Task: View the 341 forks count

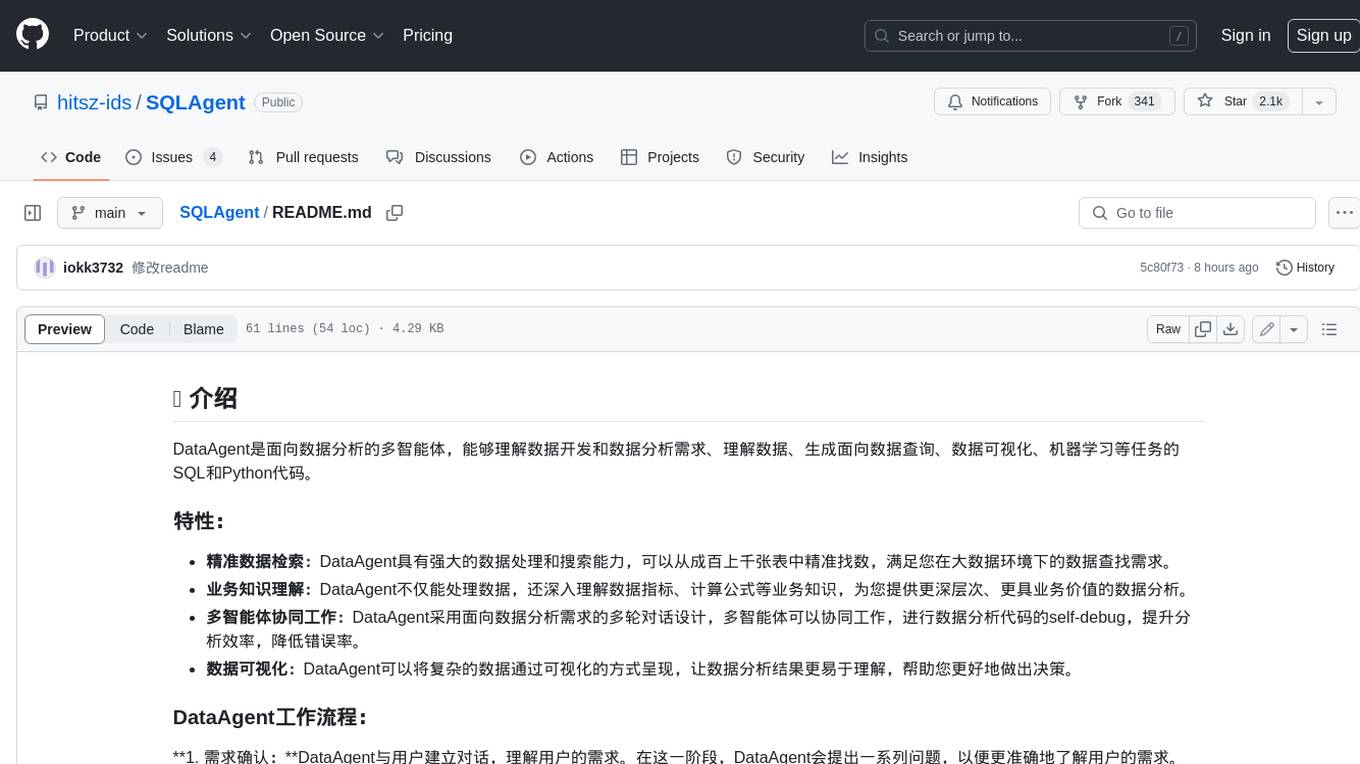Action: [1144, 101]
